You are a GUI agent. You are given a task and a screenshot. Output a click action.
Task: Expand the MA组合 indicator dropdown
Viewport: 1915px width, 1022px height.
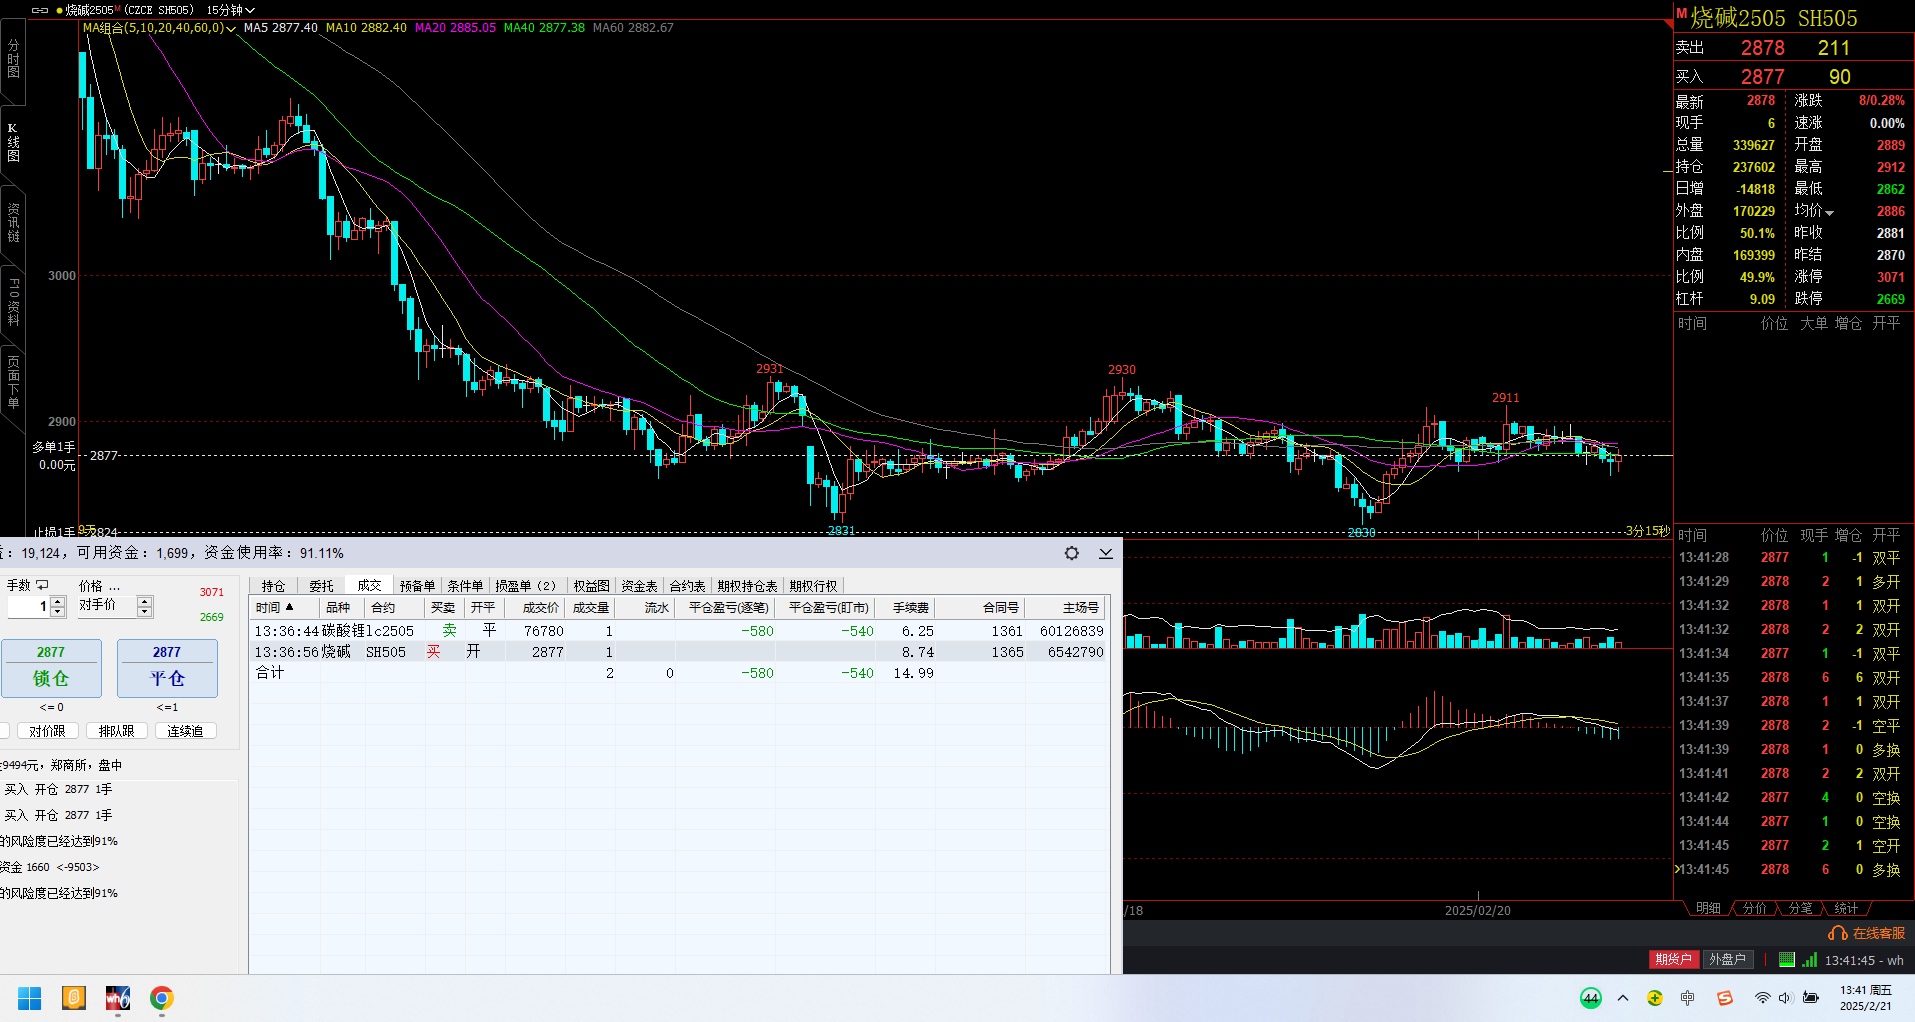pos(231,29)
